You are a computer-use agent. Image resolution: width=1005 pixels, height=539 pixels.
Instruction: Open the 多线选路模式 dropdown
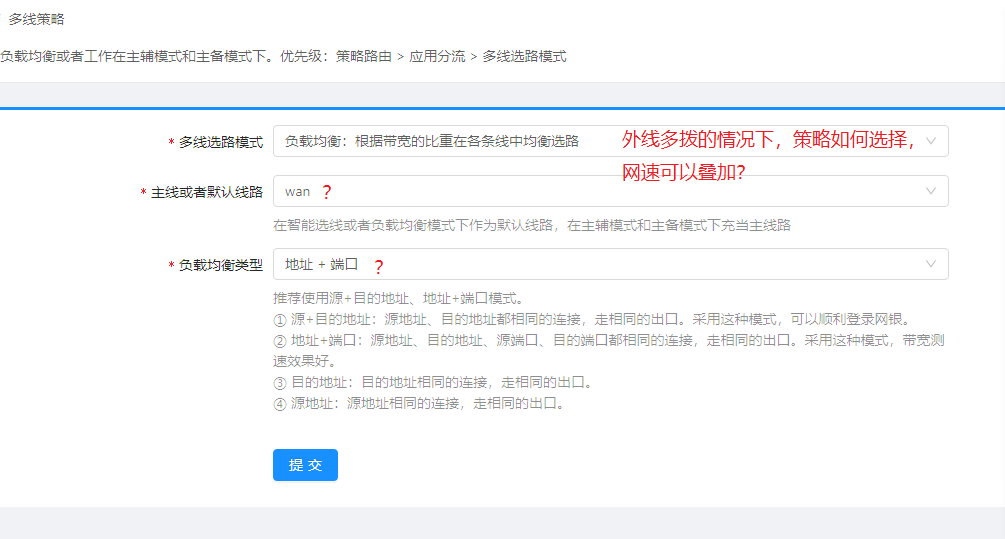[450, 141]
